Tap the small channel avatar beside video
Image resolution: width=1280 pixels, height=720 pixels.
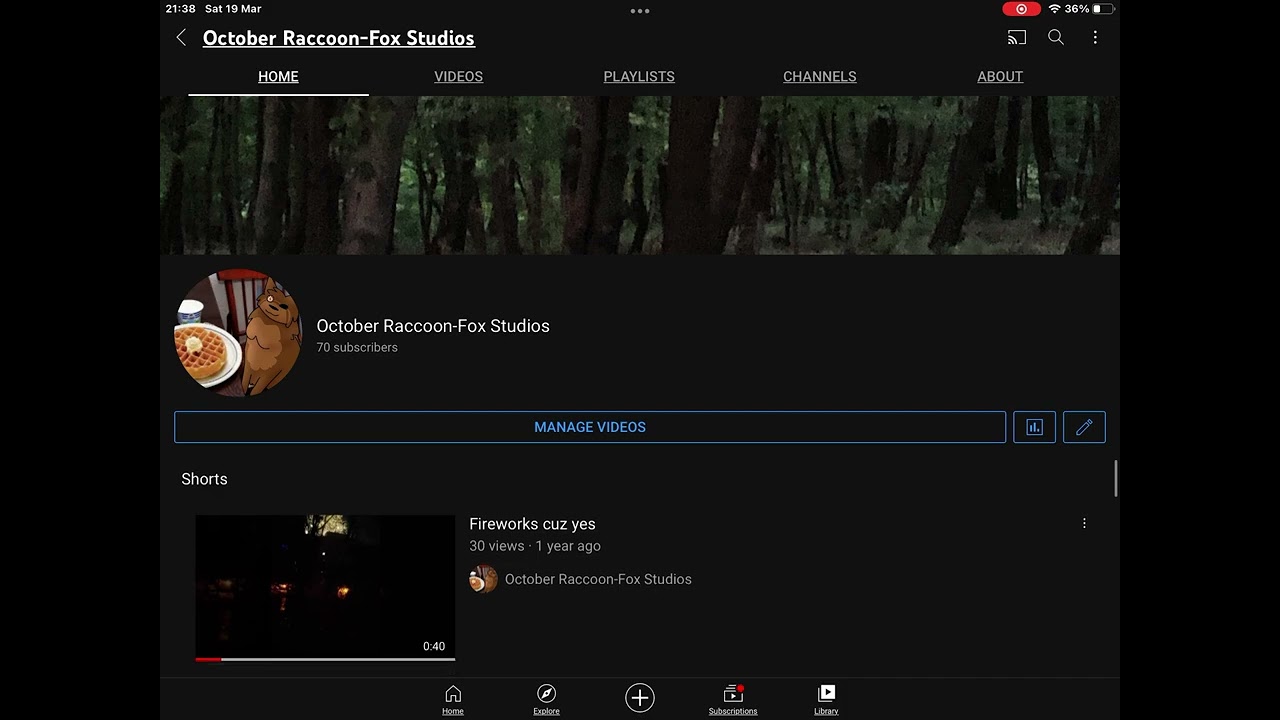pos(483,579)
